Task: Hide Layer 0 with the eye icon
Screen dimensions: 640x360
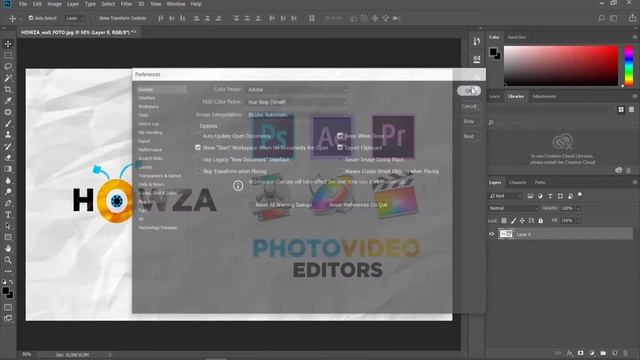Action: [x=491, y=234]
